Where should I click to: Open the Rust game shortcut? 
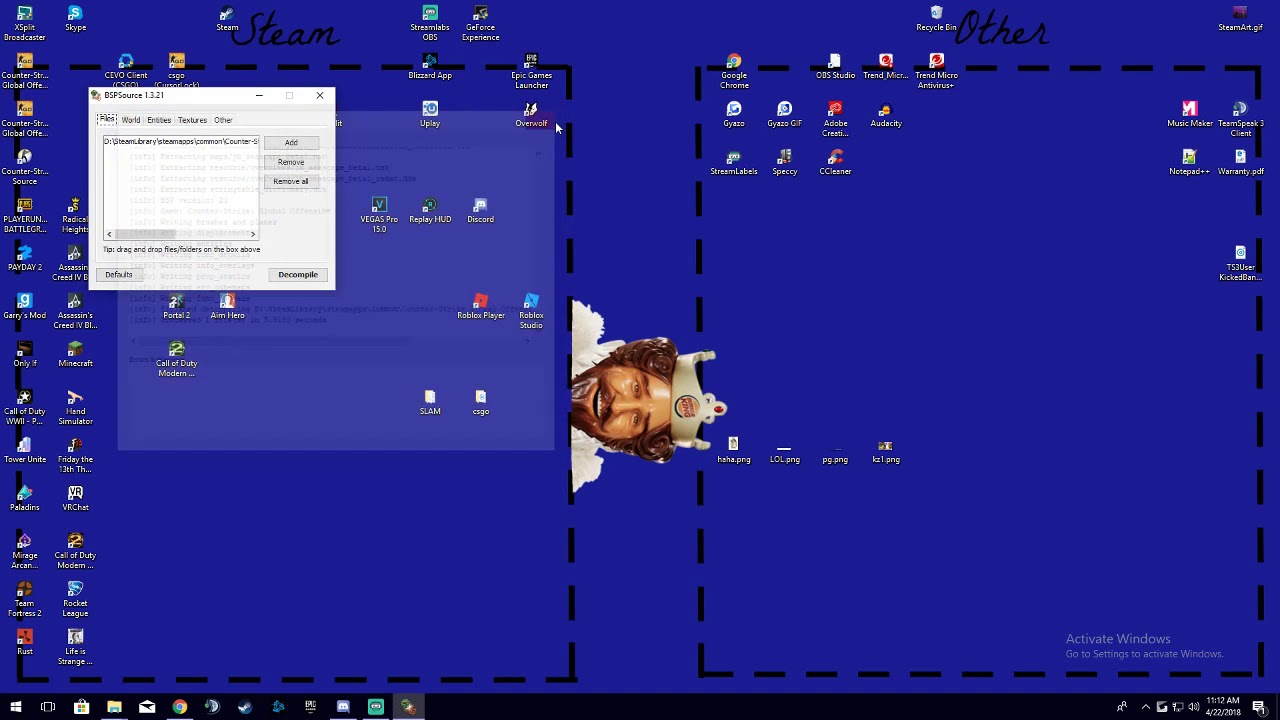(x=24, y=643)
